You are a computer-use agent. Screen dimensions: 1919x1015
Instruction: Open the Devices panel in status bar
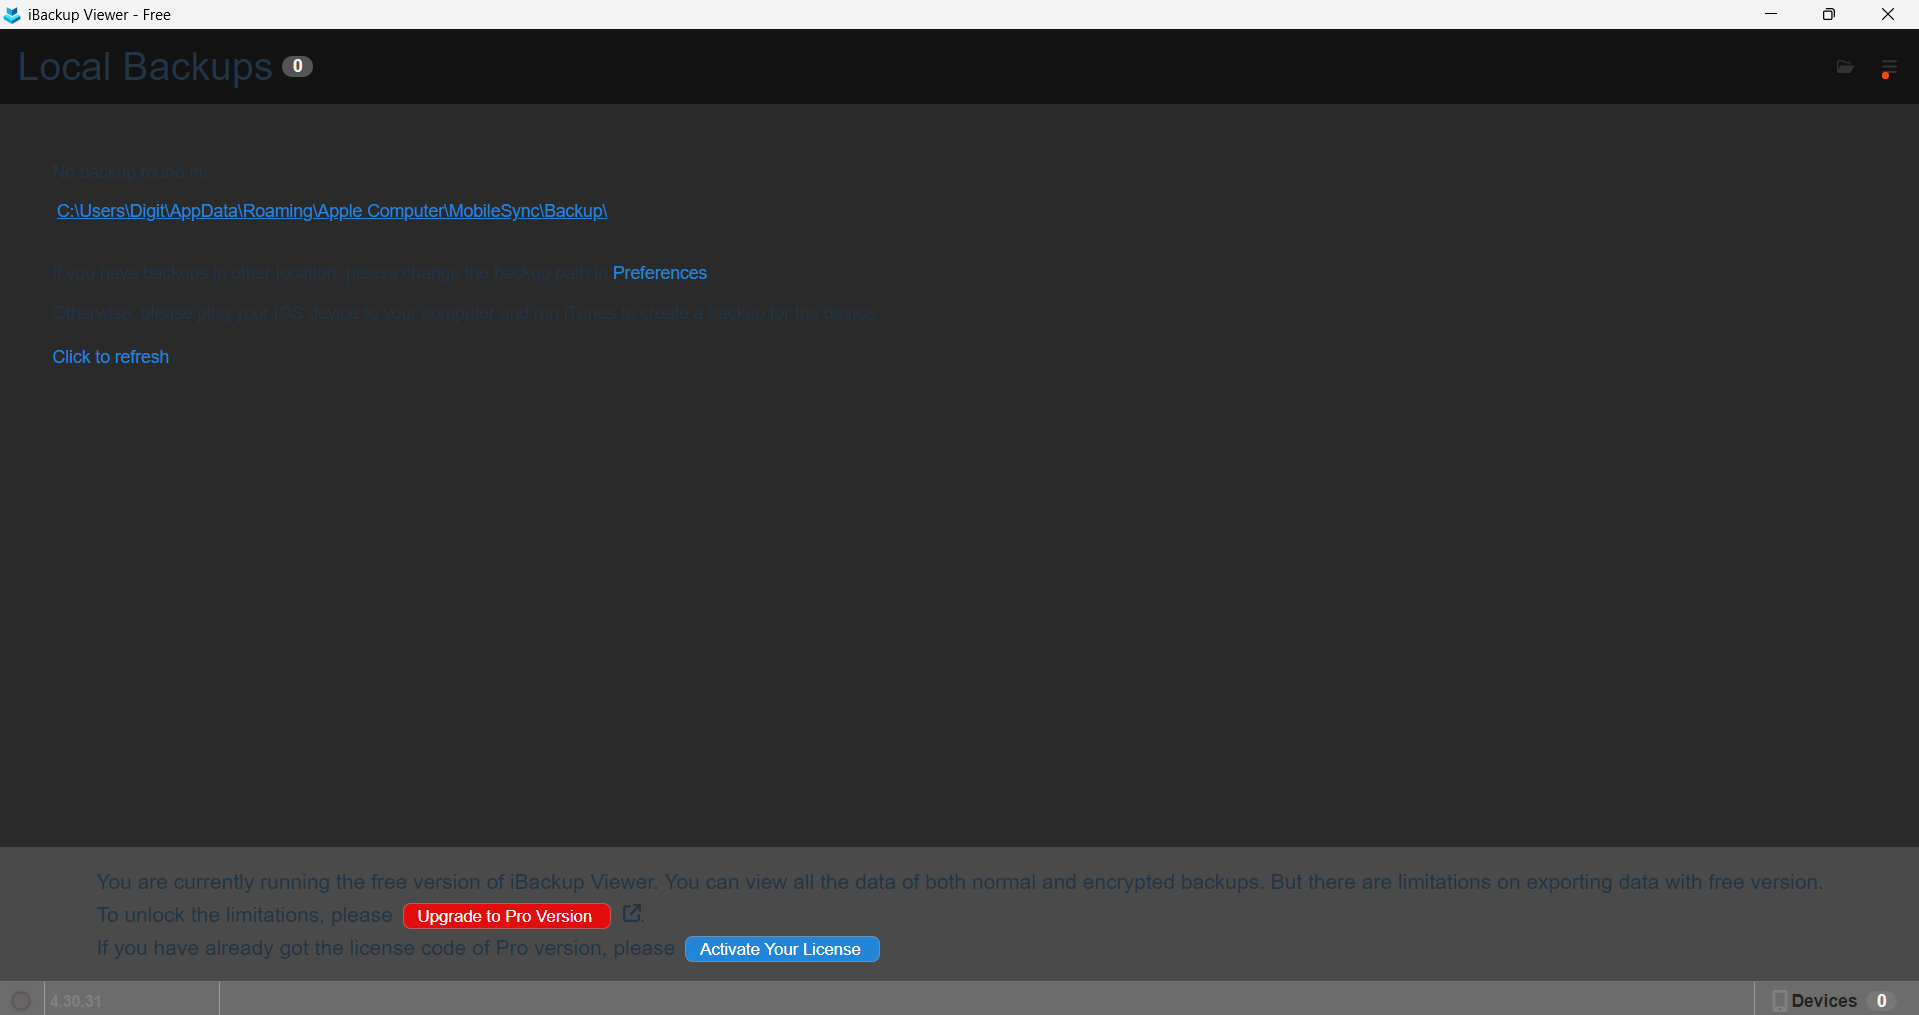pos(1835,1000)
